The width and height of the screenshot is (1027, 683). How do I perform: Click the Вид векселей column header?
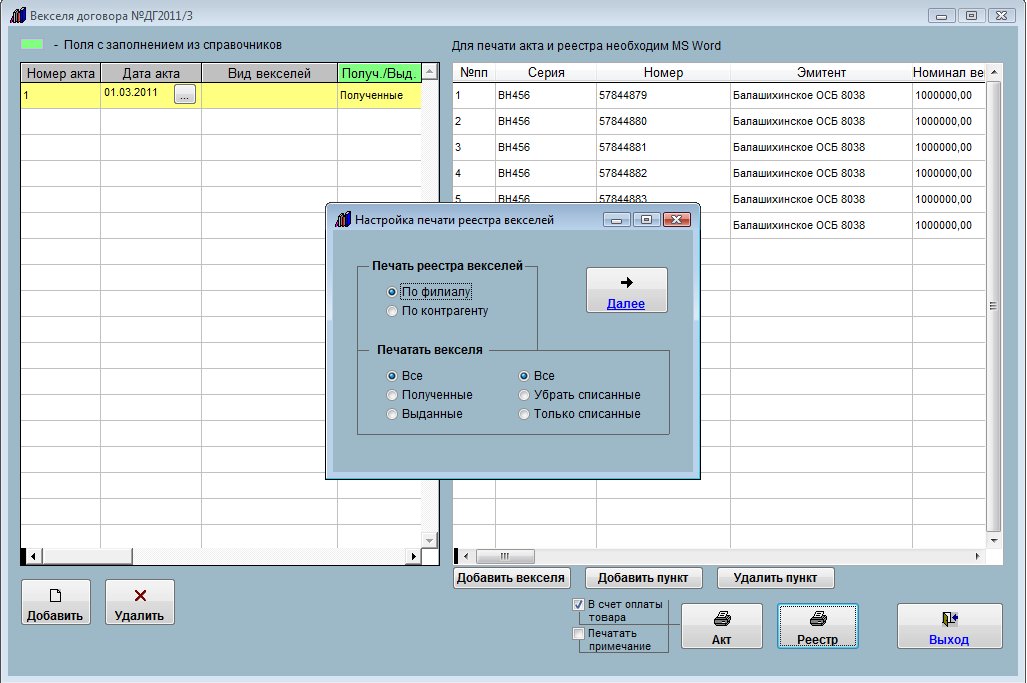[269, 73]
